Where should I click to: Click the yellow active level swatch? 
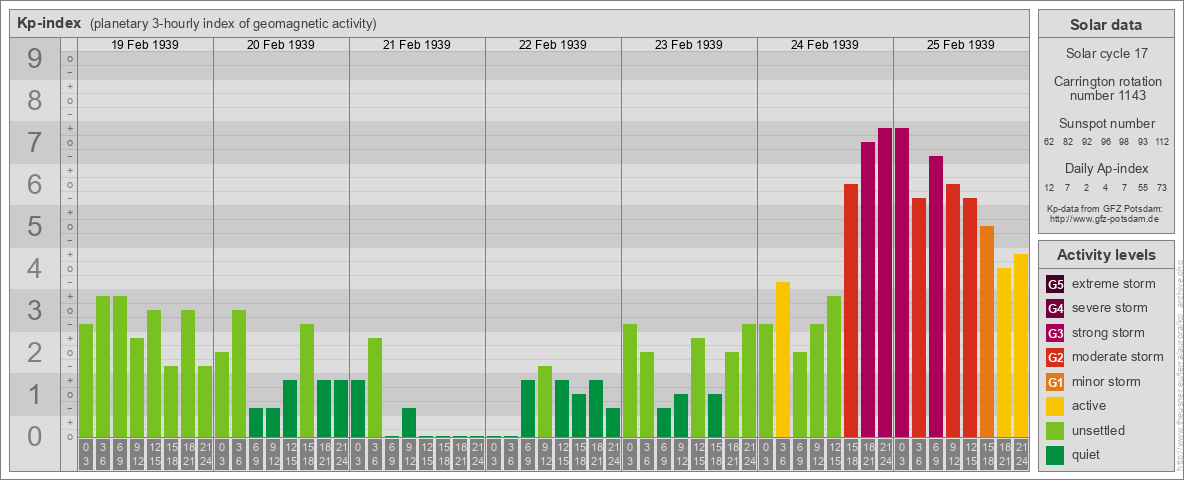(1055, 406)
